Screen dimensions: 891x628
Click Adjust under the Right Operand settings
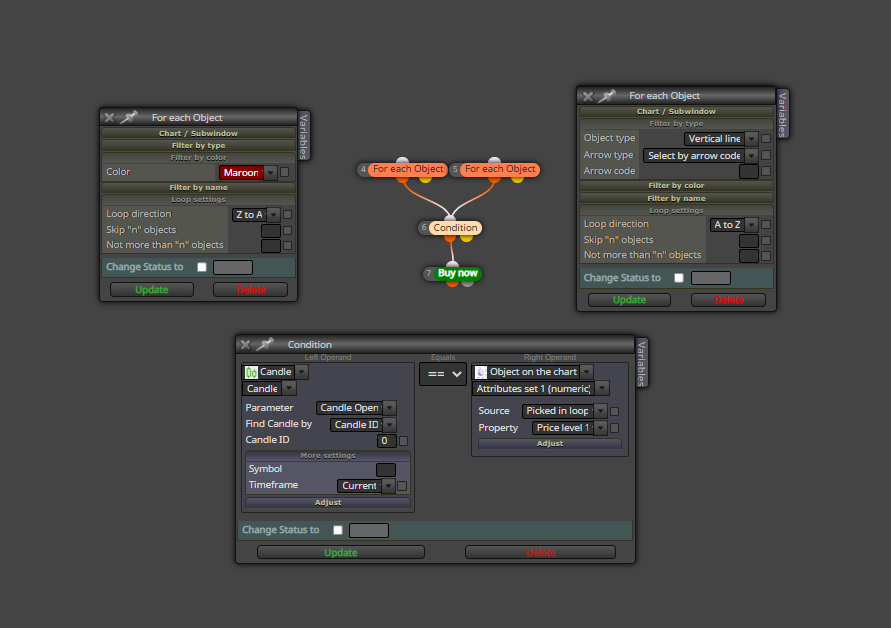(549, 443)
